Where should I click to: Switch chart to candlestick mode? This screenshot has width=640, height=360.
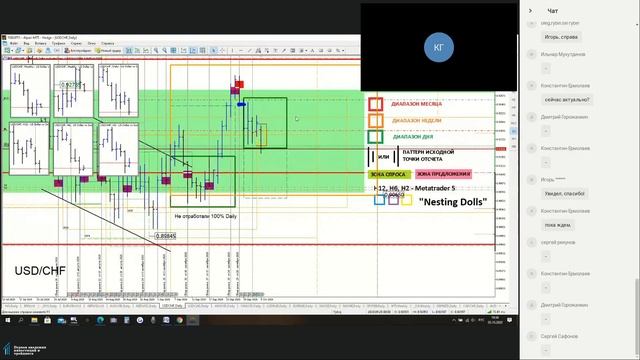point(138,51)
